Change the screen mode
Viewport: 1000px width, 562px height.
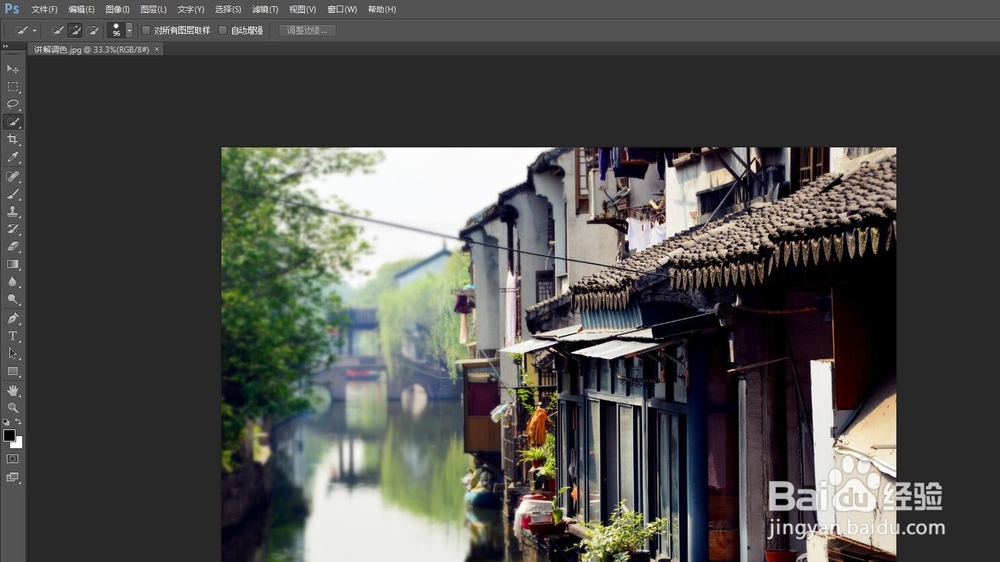(x=13, y=477)
